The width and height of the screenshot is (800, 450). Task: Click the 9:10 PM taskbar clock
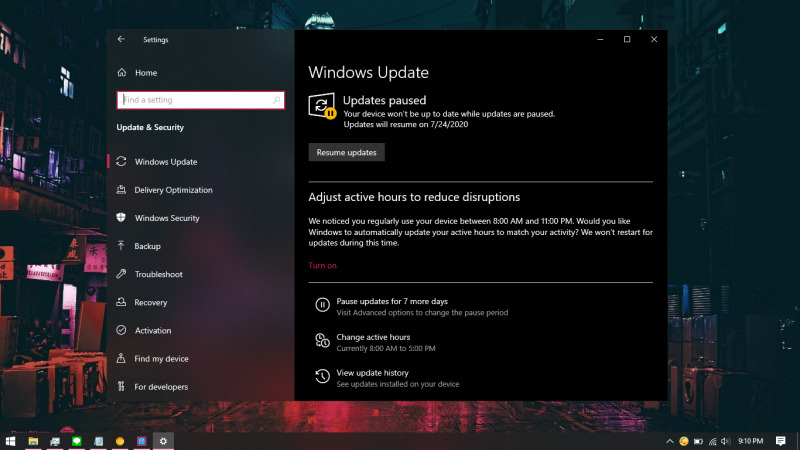pos(751,441)
